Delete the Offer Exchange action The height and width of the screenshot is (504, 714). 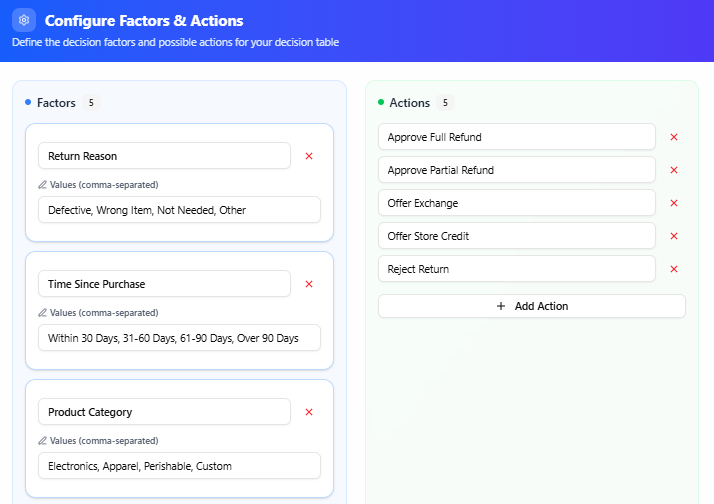674,203
